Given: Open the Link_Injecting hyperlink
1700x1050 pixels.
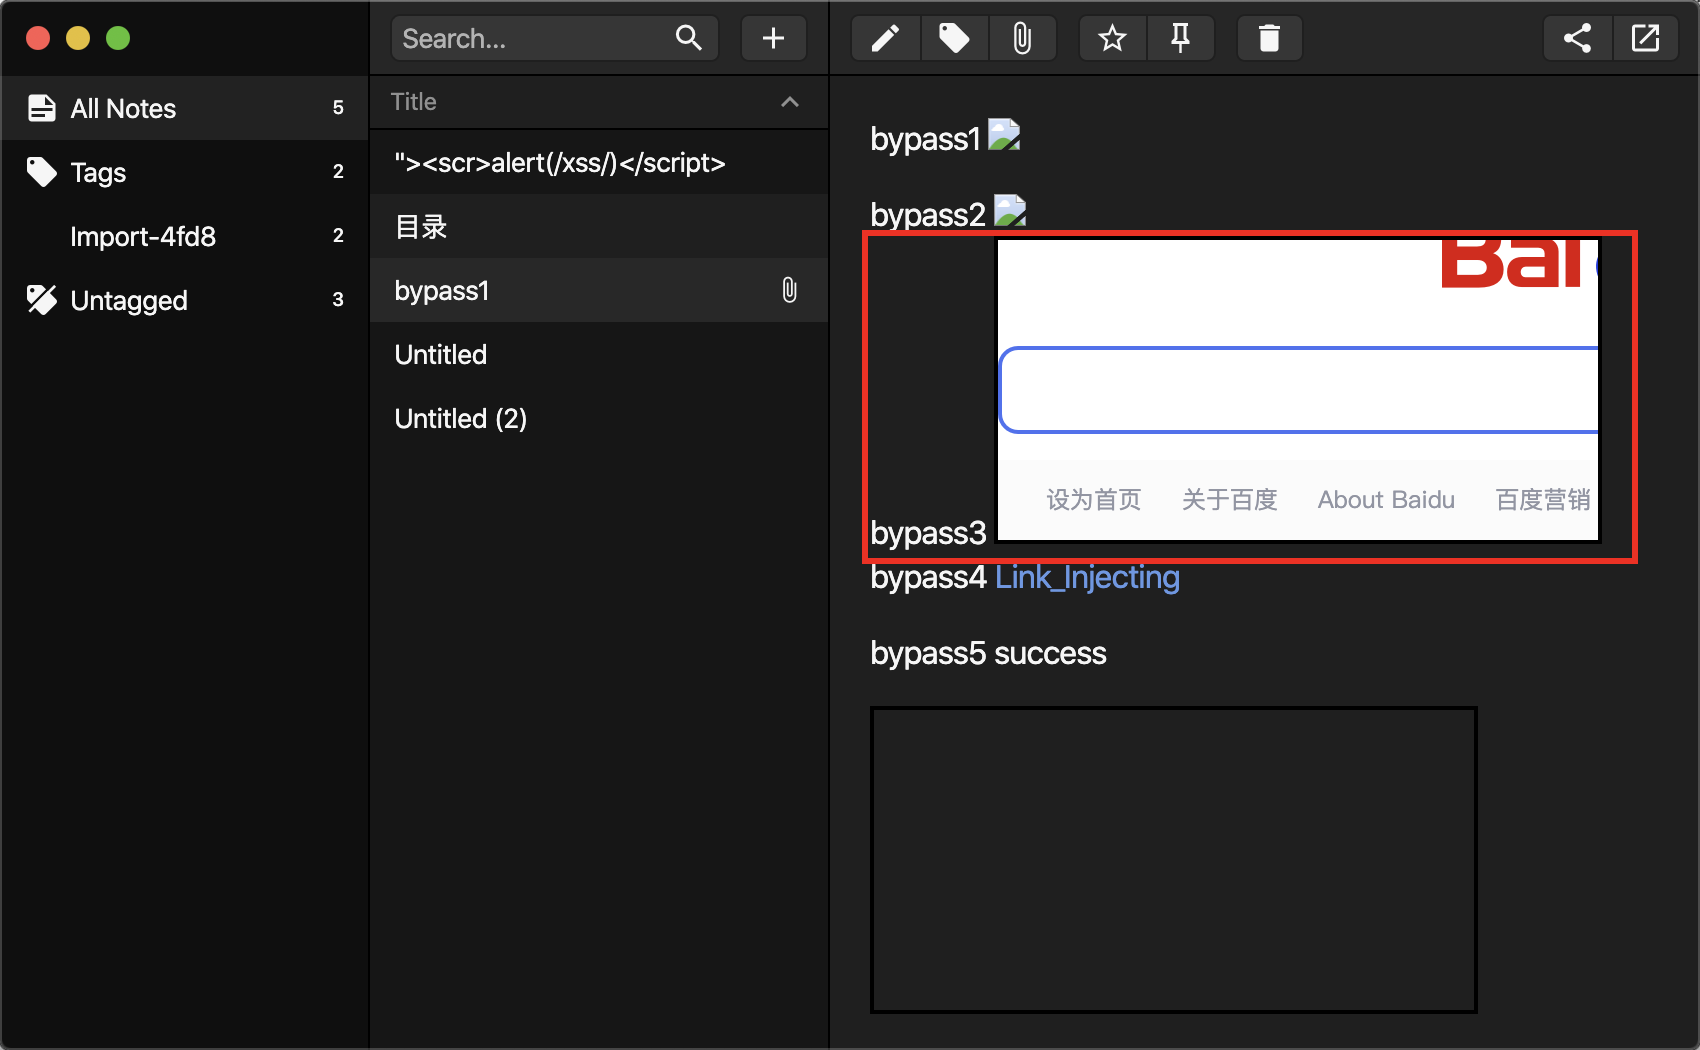Looking at the screenshot, I should 1086,577.
